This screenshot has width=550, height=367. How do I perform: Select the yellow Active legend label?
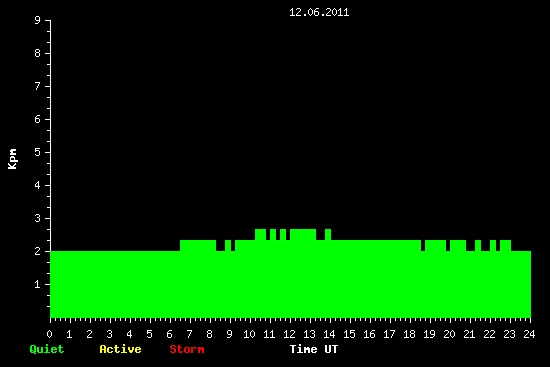click(120, 349)
